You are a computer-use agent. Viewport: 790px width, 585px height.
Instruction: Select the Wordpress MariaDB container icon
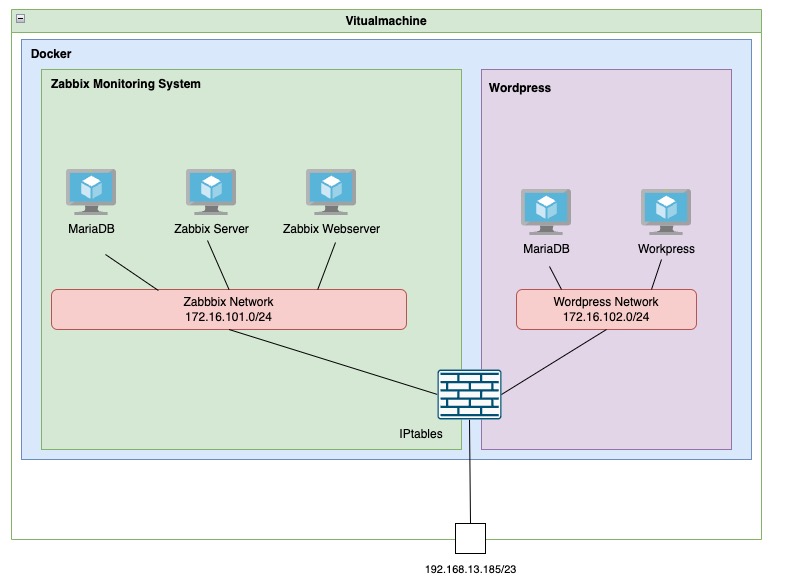click(546, 212)
